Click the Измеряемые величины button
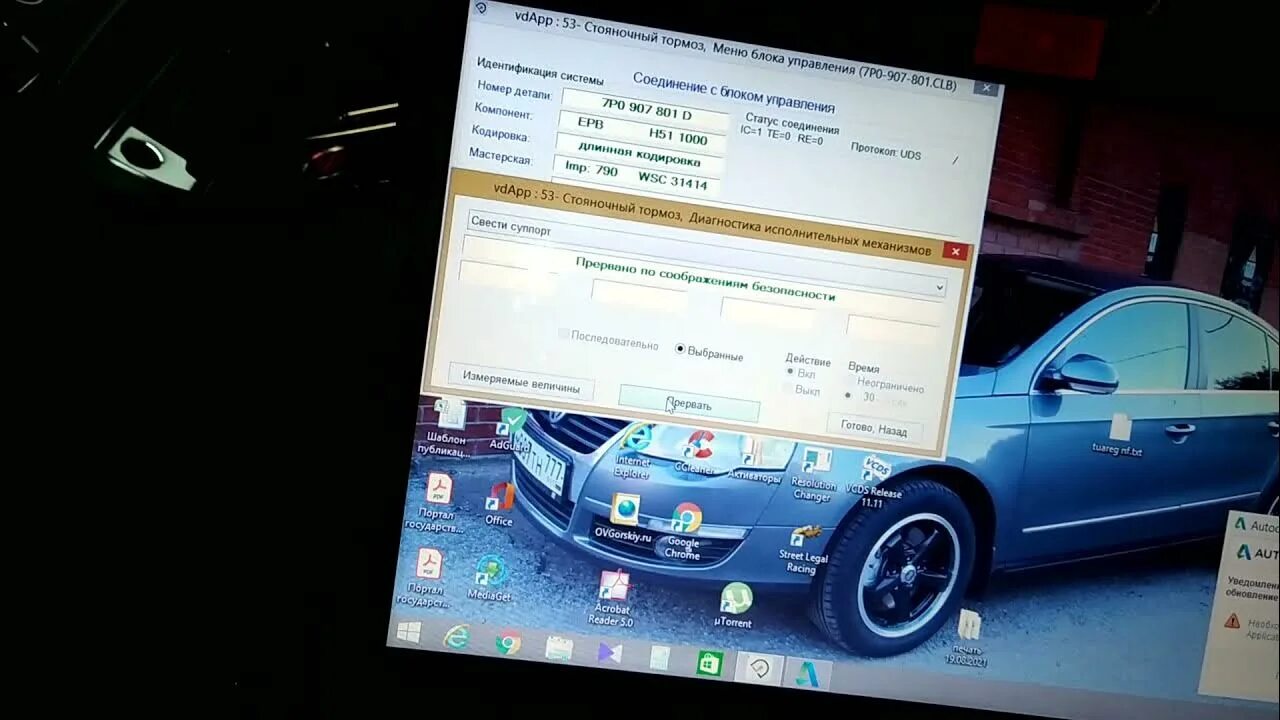 520,382
